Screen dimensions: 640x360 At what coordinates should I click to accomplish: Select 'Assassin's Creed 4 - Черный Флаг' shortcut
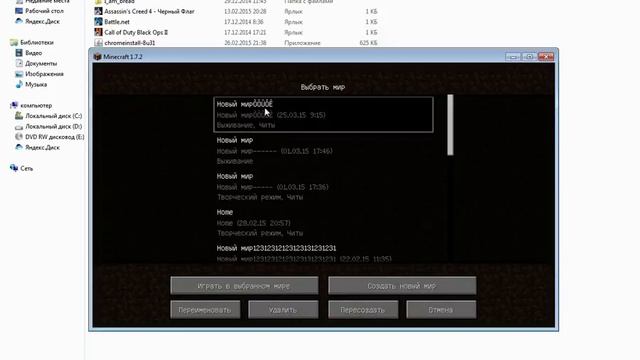pyautogui.click(x=145, y=11)
